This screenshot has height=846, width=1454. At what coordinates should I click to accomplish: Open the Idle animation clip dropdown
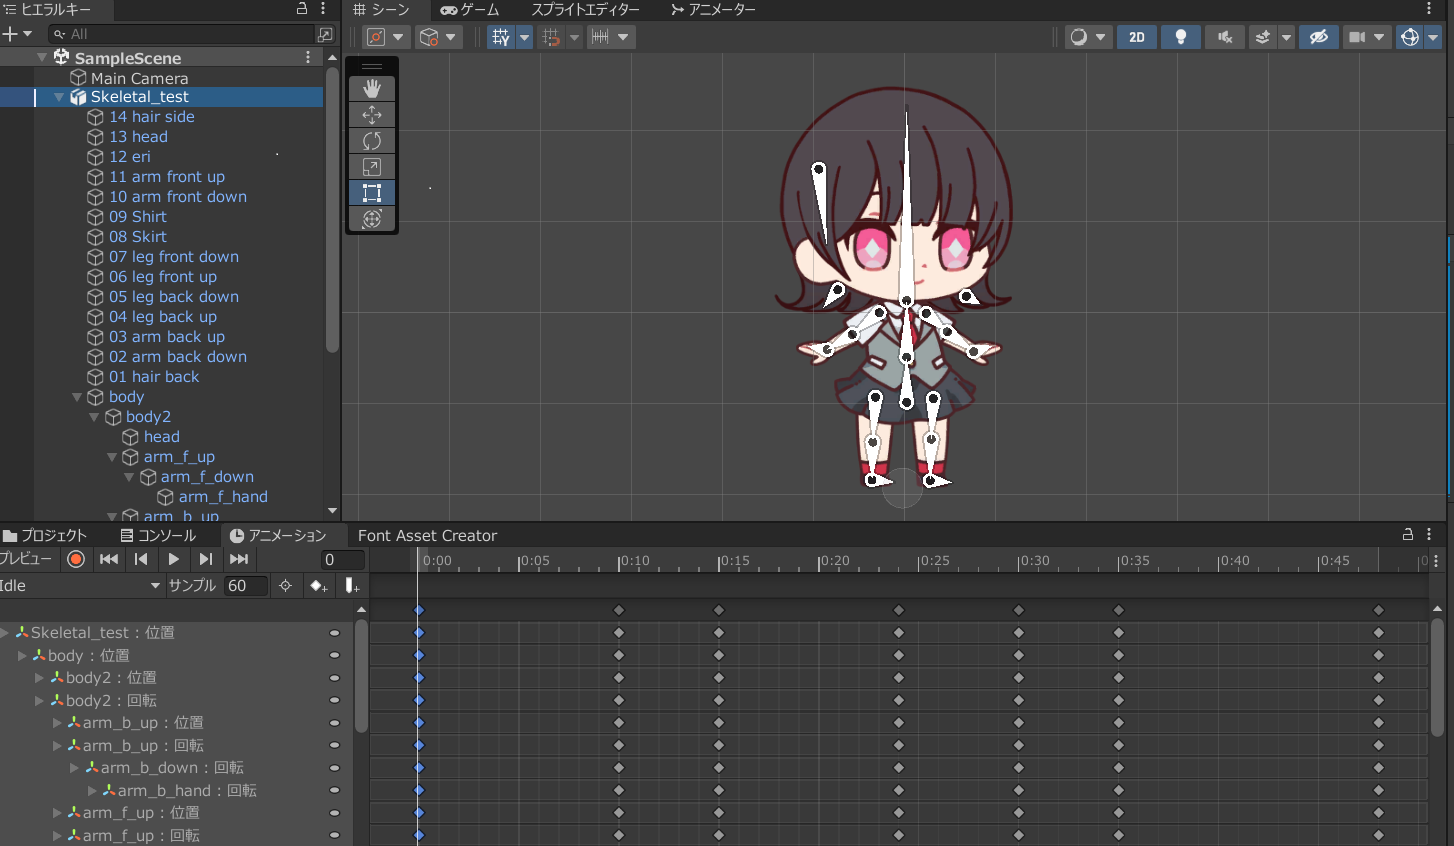pyautogui.click(x=80, y=586)
